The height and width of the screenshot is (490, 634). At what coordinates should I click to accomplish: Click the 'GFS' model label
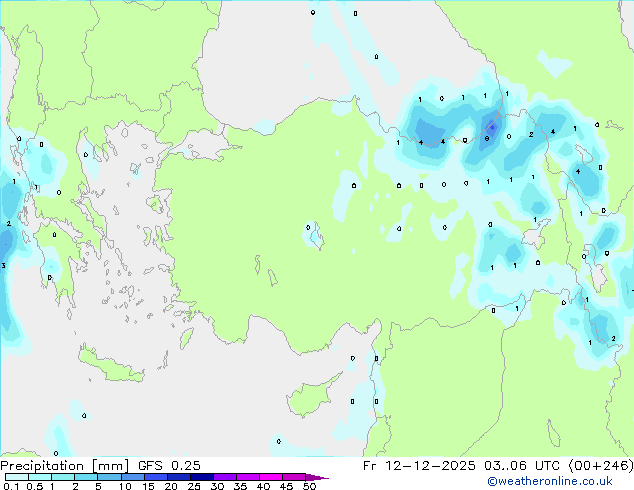pos(150,466)
